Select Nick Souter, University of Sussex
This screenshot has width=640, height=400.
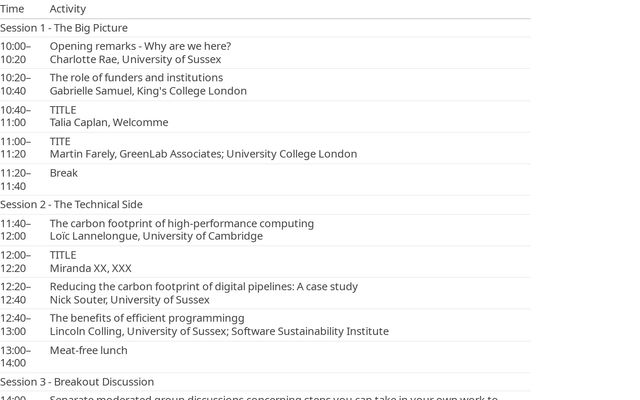tap(130, 299)
